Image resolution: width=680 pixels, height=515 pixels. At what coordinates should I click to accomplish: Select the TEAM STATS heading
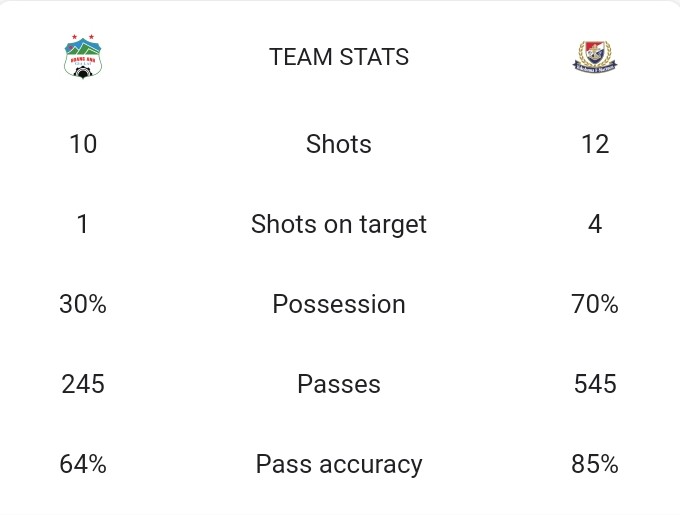pos(339,57)
